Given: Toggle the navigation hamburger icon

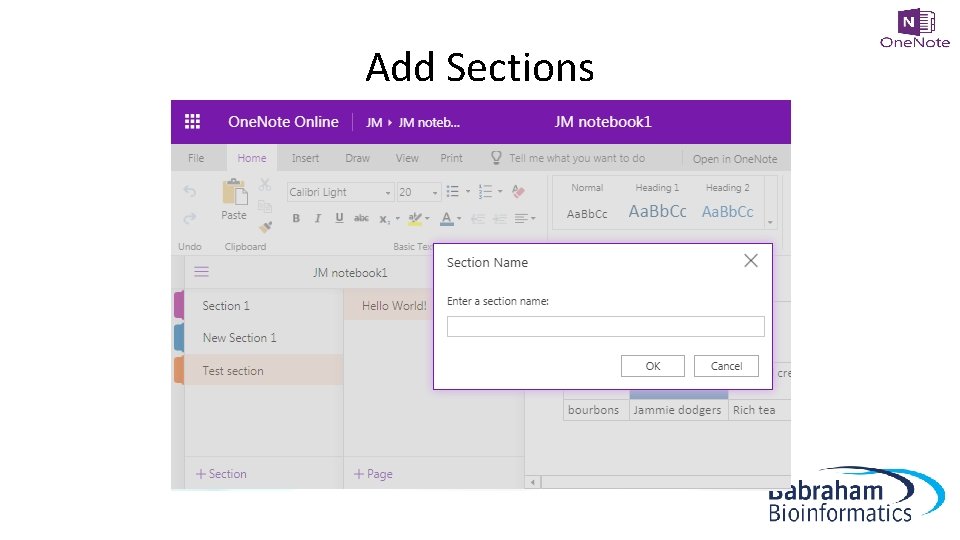Looking at the screenshot, I should click(x=201, y=272).
